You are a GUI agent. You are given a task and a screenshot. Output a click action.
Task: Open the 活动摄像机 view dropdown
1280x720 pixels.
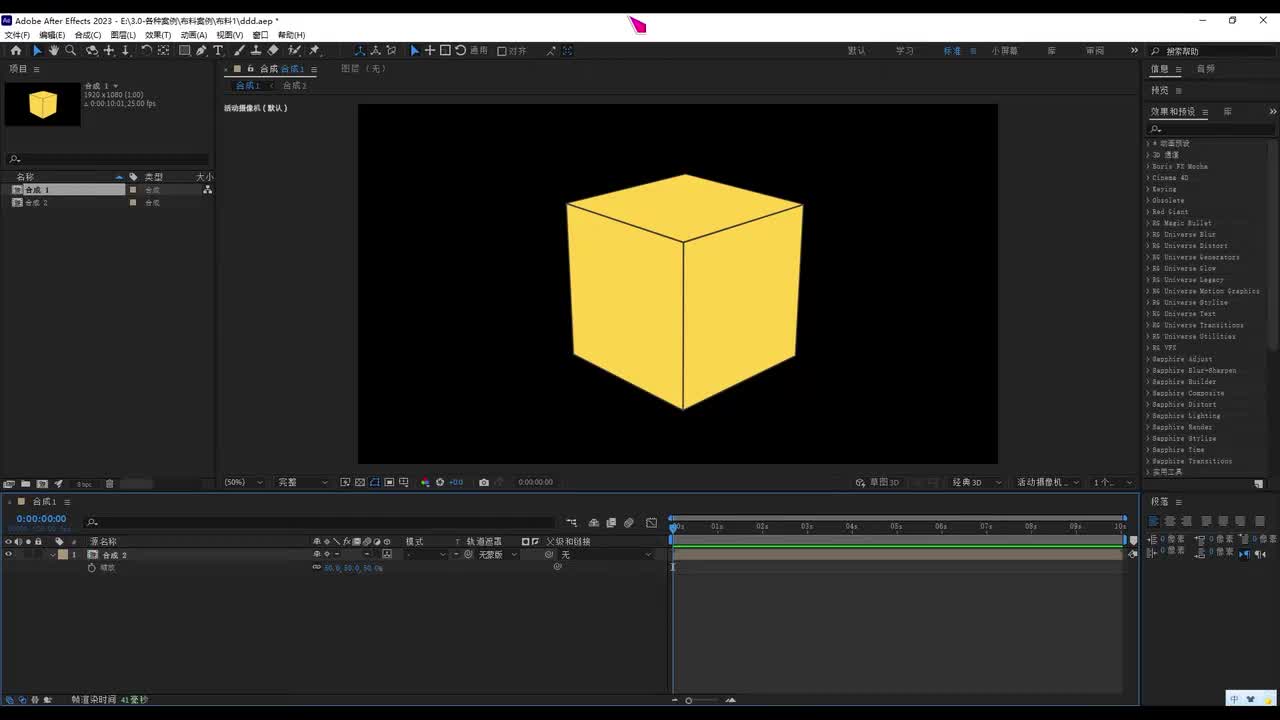(x=1049, y=482)
